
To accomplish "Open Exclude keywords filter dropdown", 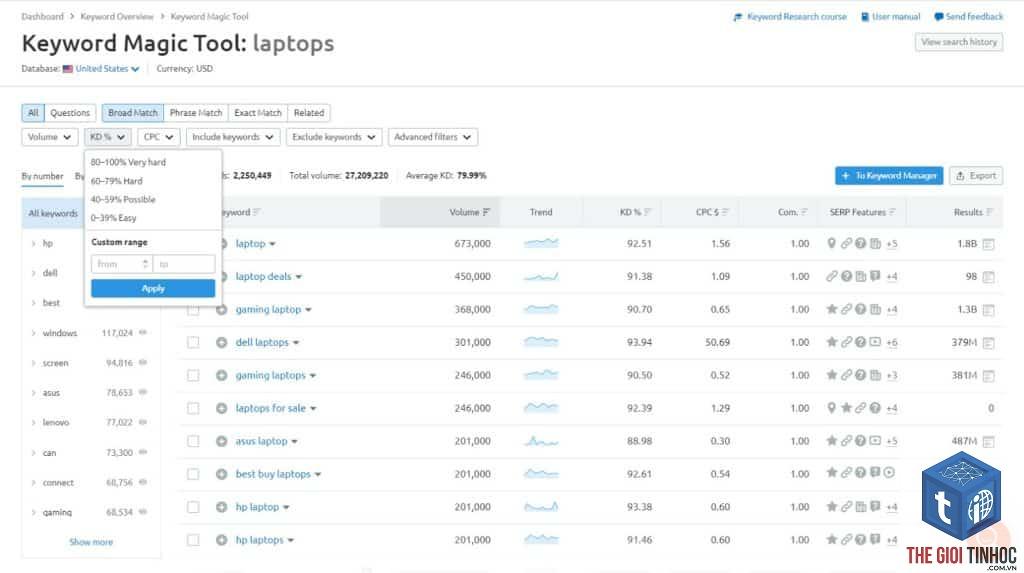I will tap(334, 137).
